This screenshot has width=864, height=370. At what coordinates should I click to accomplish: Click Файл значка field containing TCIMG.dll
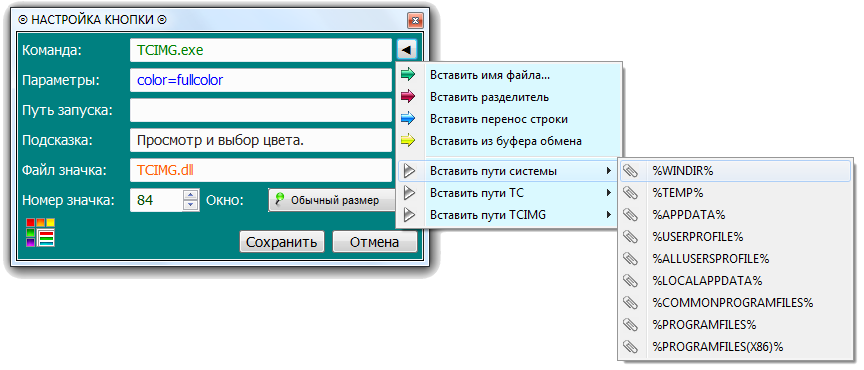[x=261, y=170]
